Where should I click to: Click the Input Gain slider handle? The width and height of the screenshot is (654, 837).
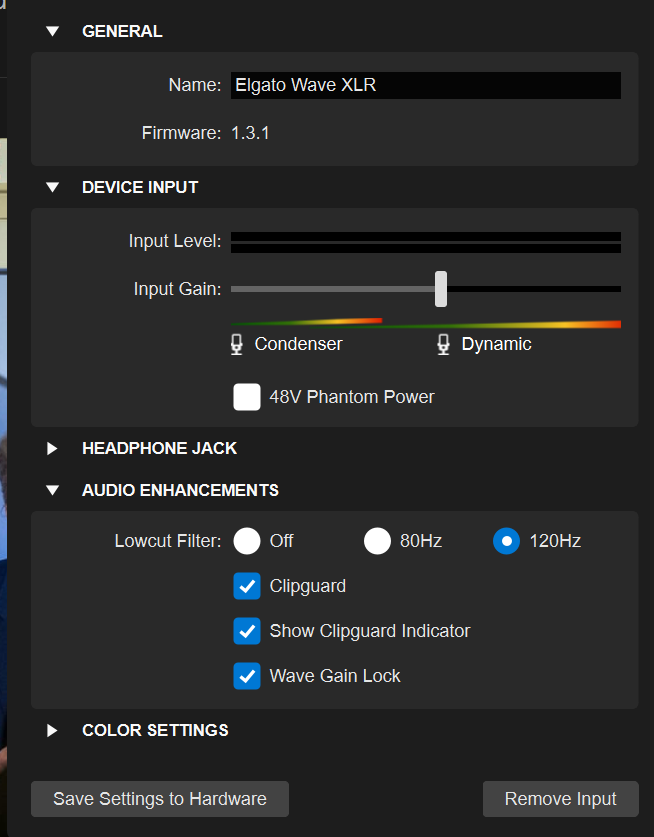(x=441, y=289)
